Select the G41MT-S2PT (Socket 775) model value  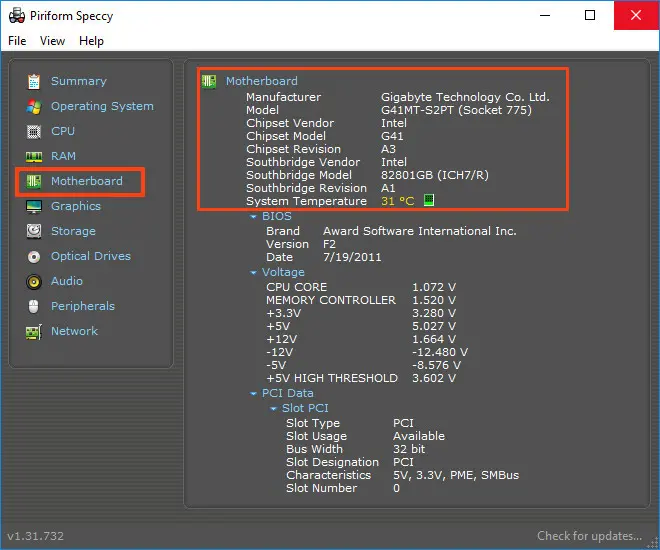[456, 110]
